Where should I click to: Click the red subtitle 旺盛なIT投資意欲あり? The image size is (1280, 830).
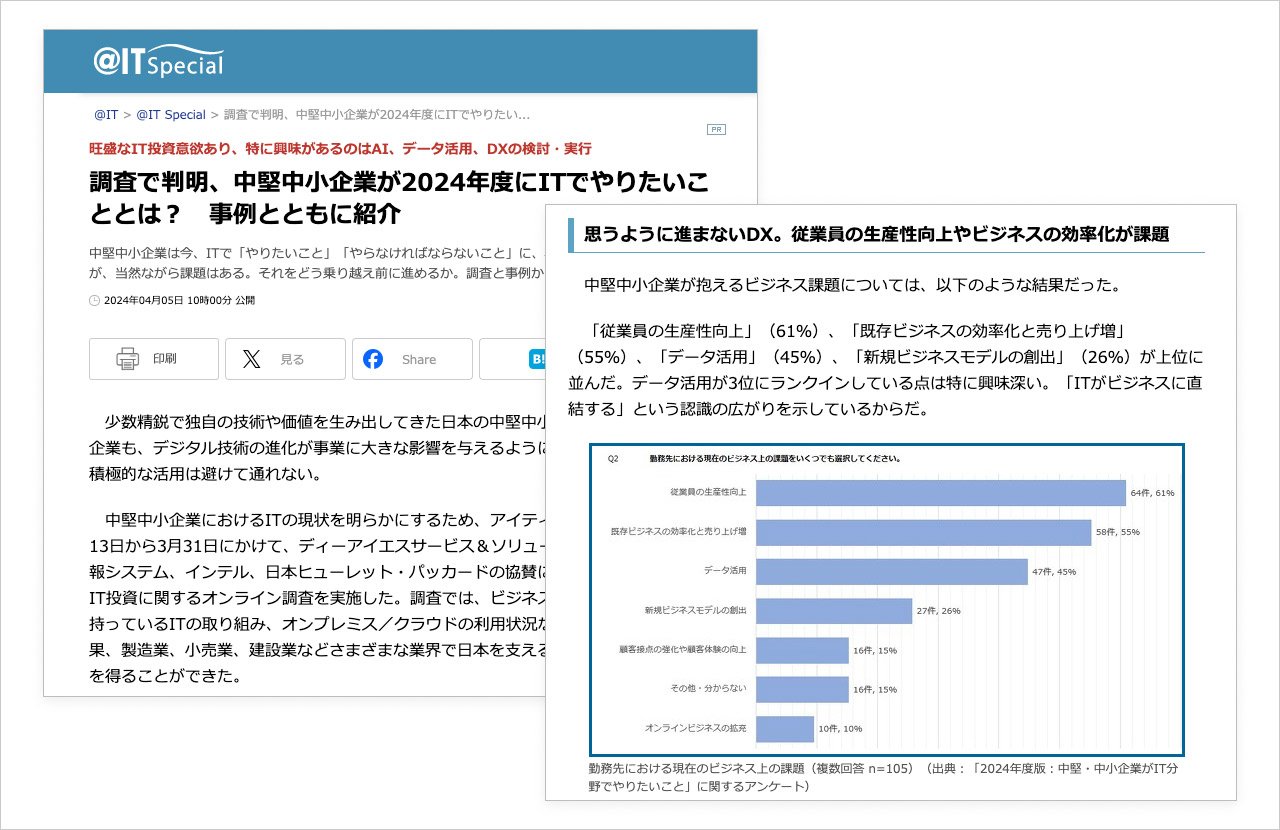click(x=340, y=148)
